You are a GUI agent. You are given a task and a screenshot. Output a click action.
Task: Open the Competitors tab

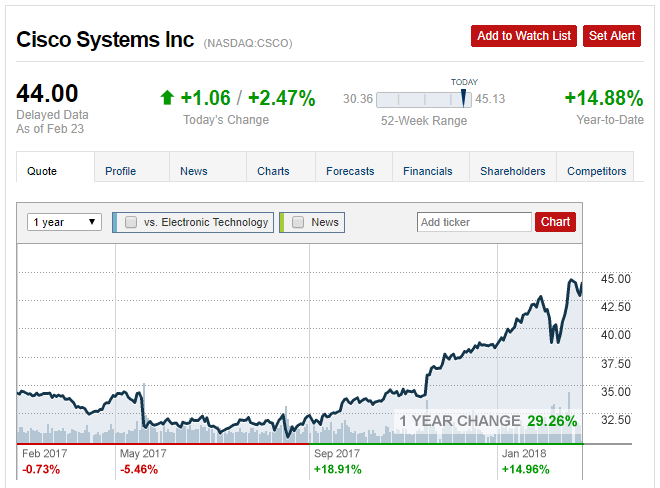pos(595,167)
